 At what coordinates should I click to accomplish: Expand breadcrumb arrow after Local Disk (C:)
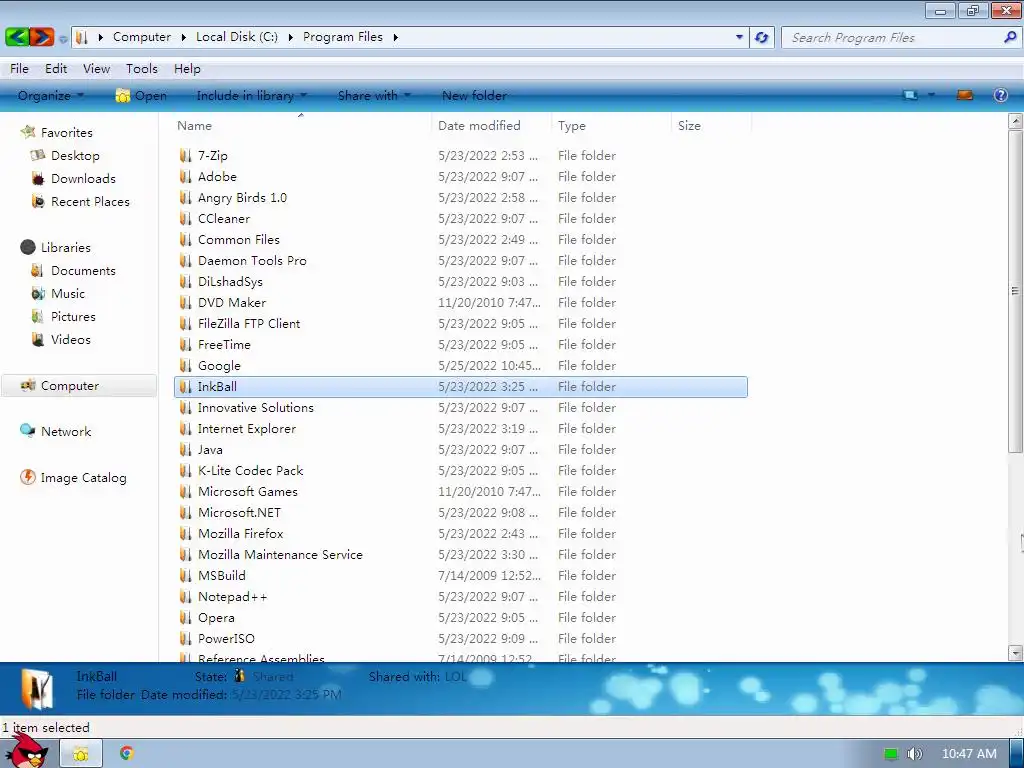click(291, 37)
